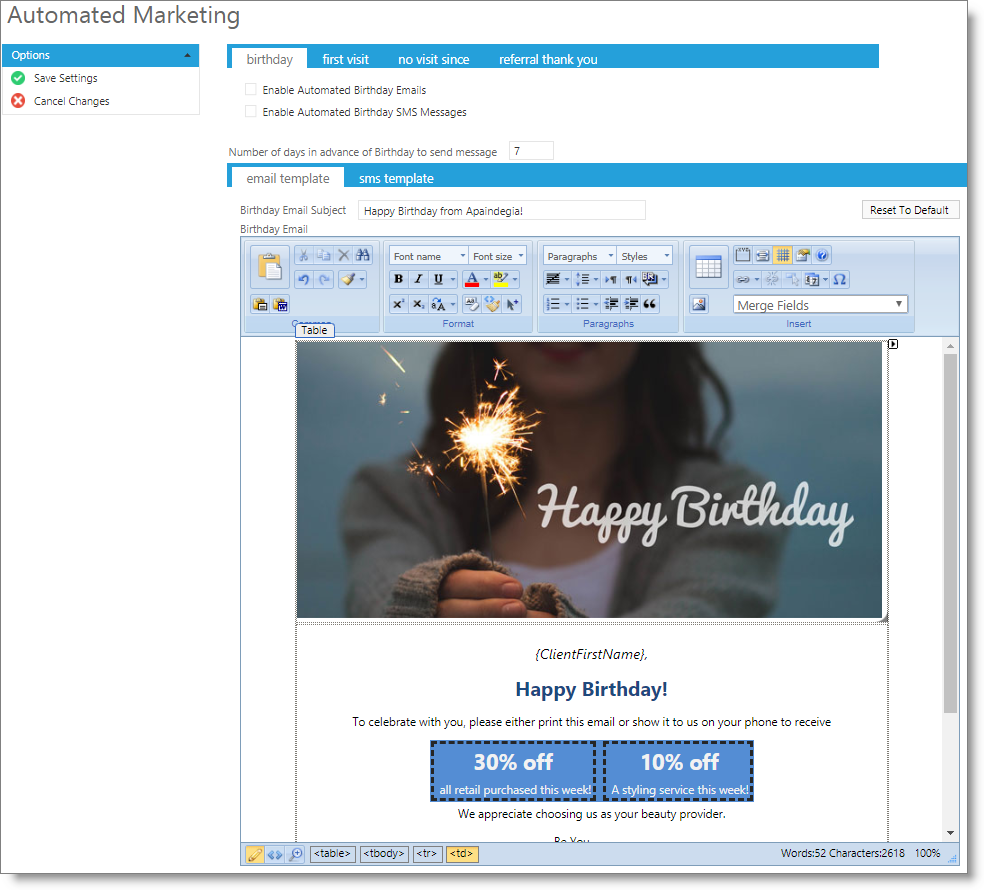The width and height of the screenshot is (984, 890).
Task: Click the 30% off coupon box
Action: [x=513, y=771]
